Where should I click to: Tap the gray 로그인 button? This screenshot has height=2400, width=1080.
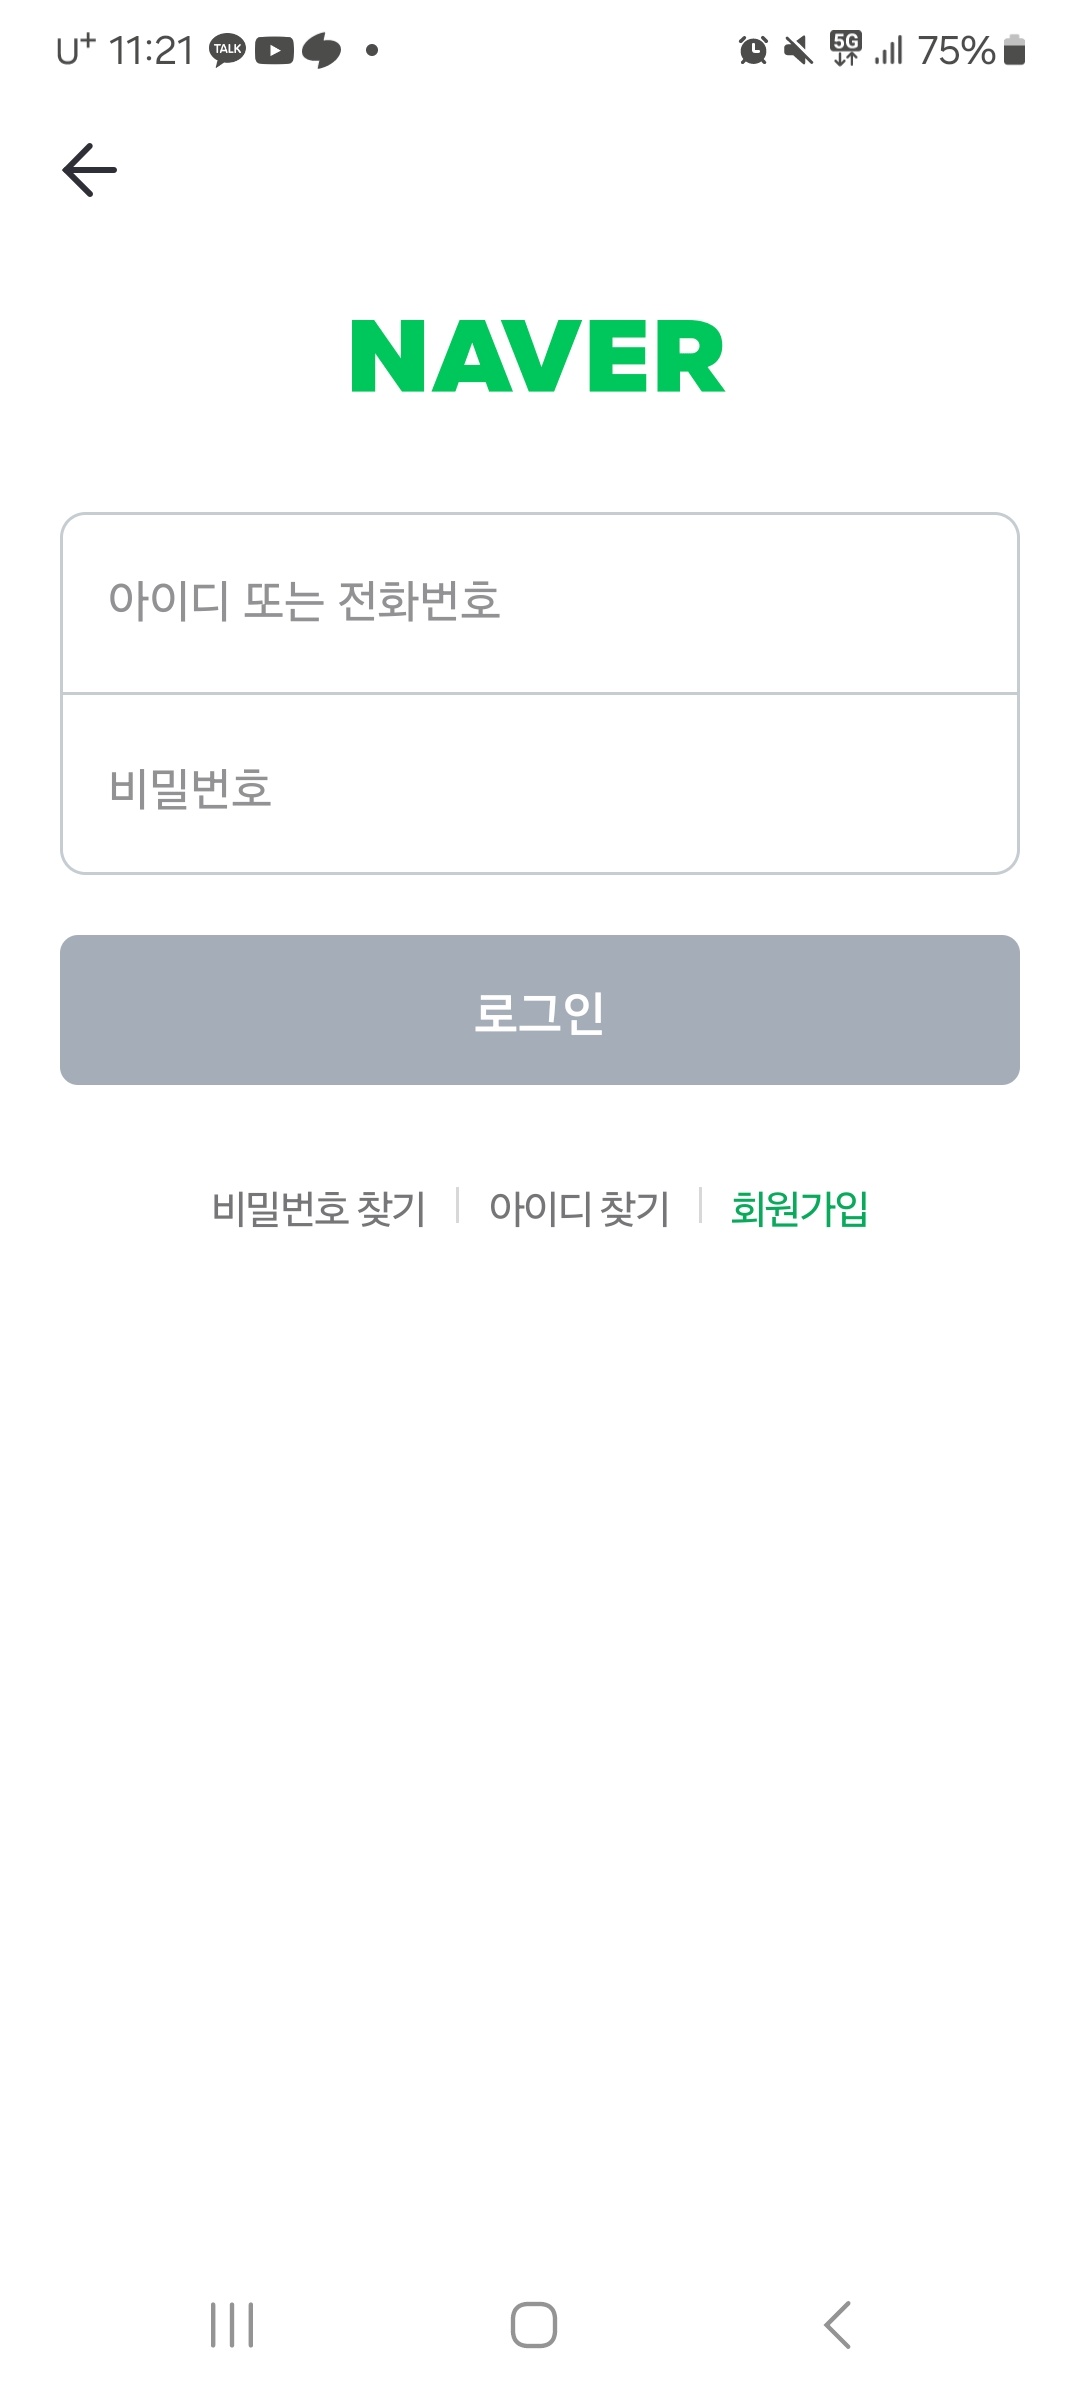click(x=540, y=1010)
